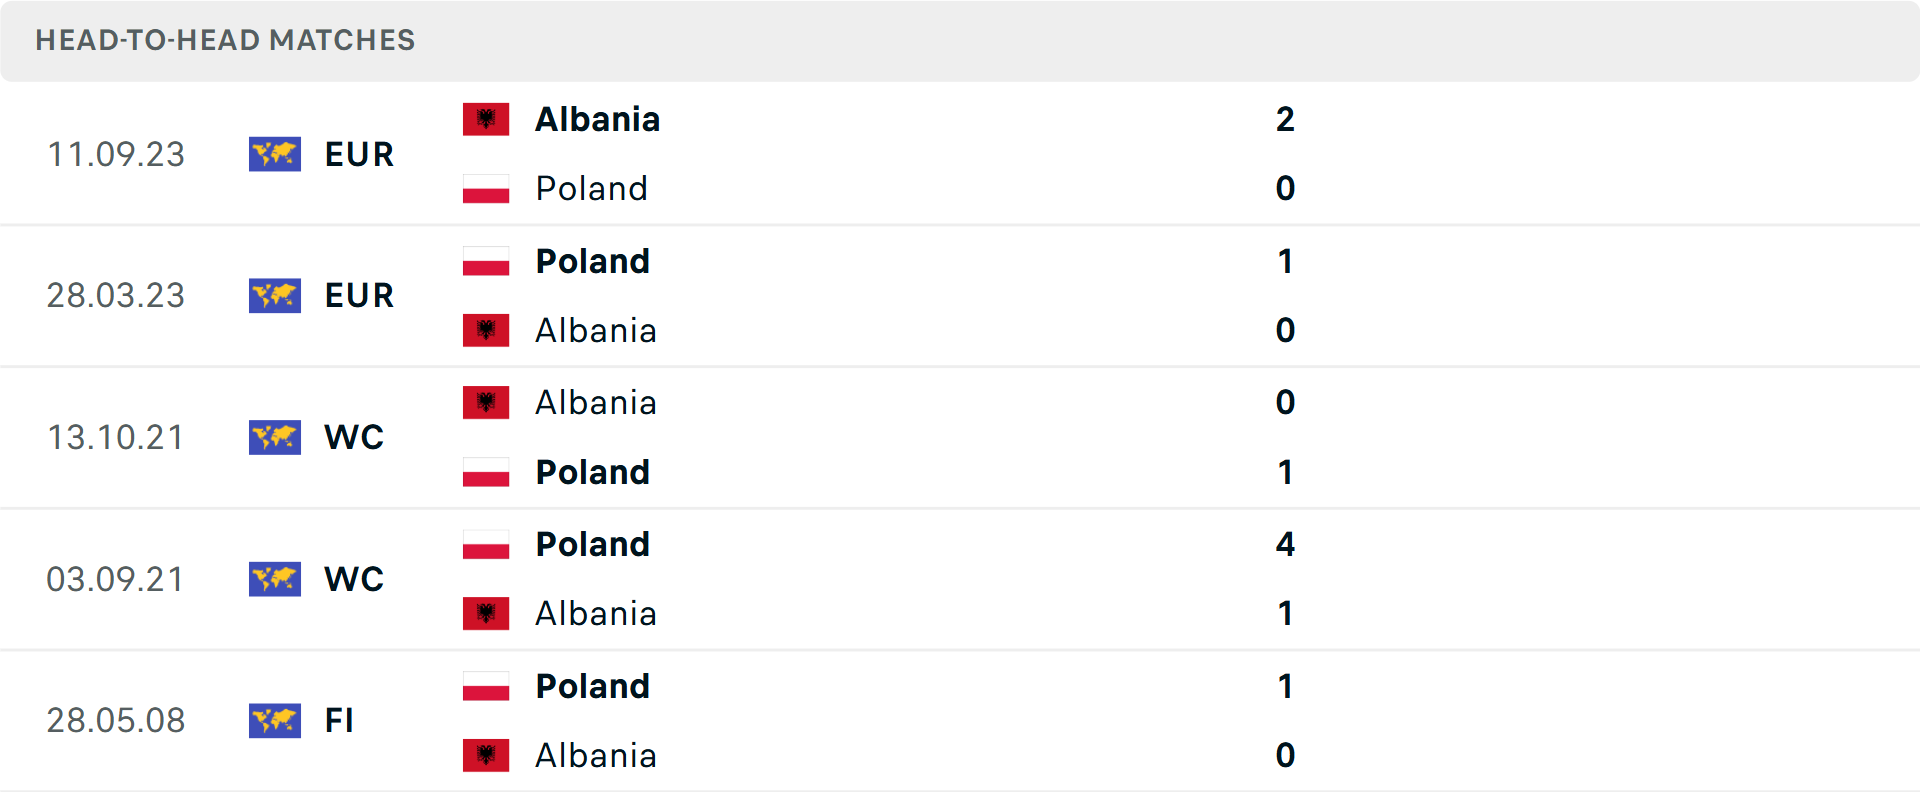1920x792 pixels.
Task: Open the Albania team page from the top match
Action: [x=597, y=119]
